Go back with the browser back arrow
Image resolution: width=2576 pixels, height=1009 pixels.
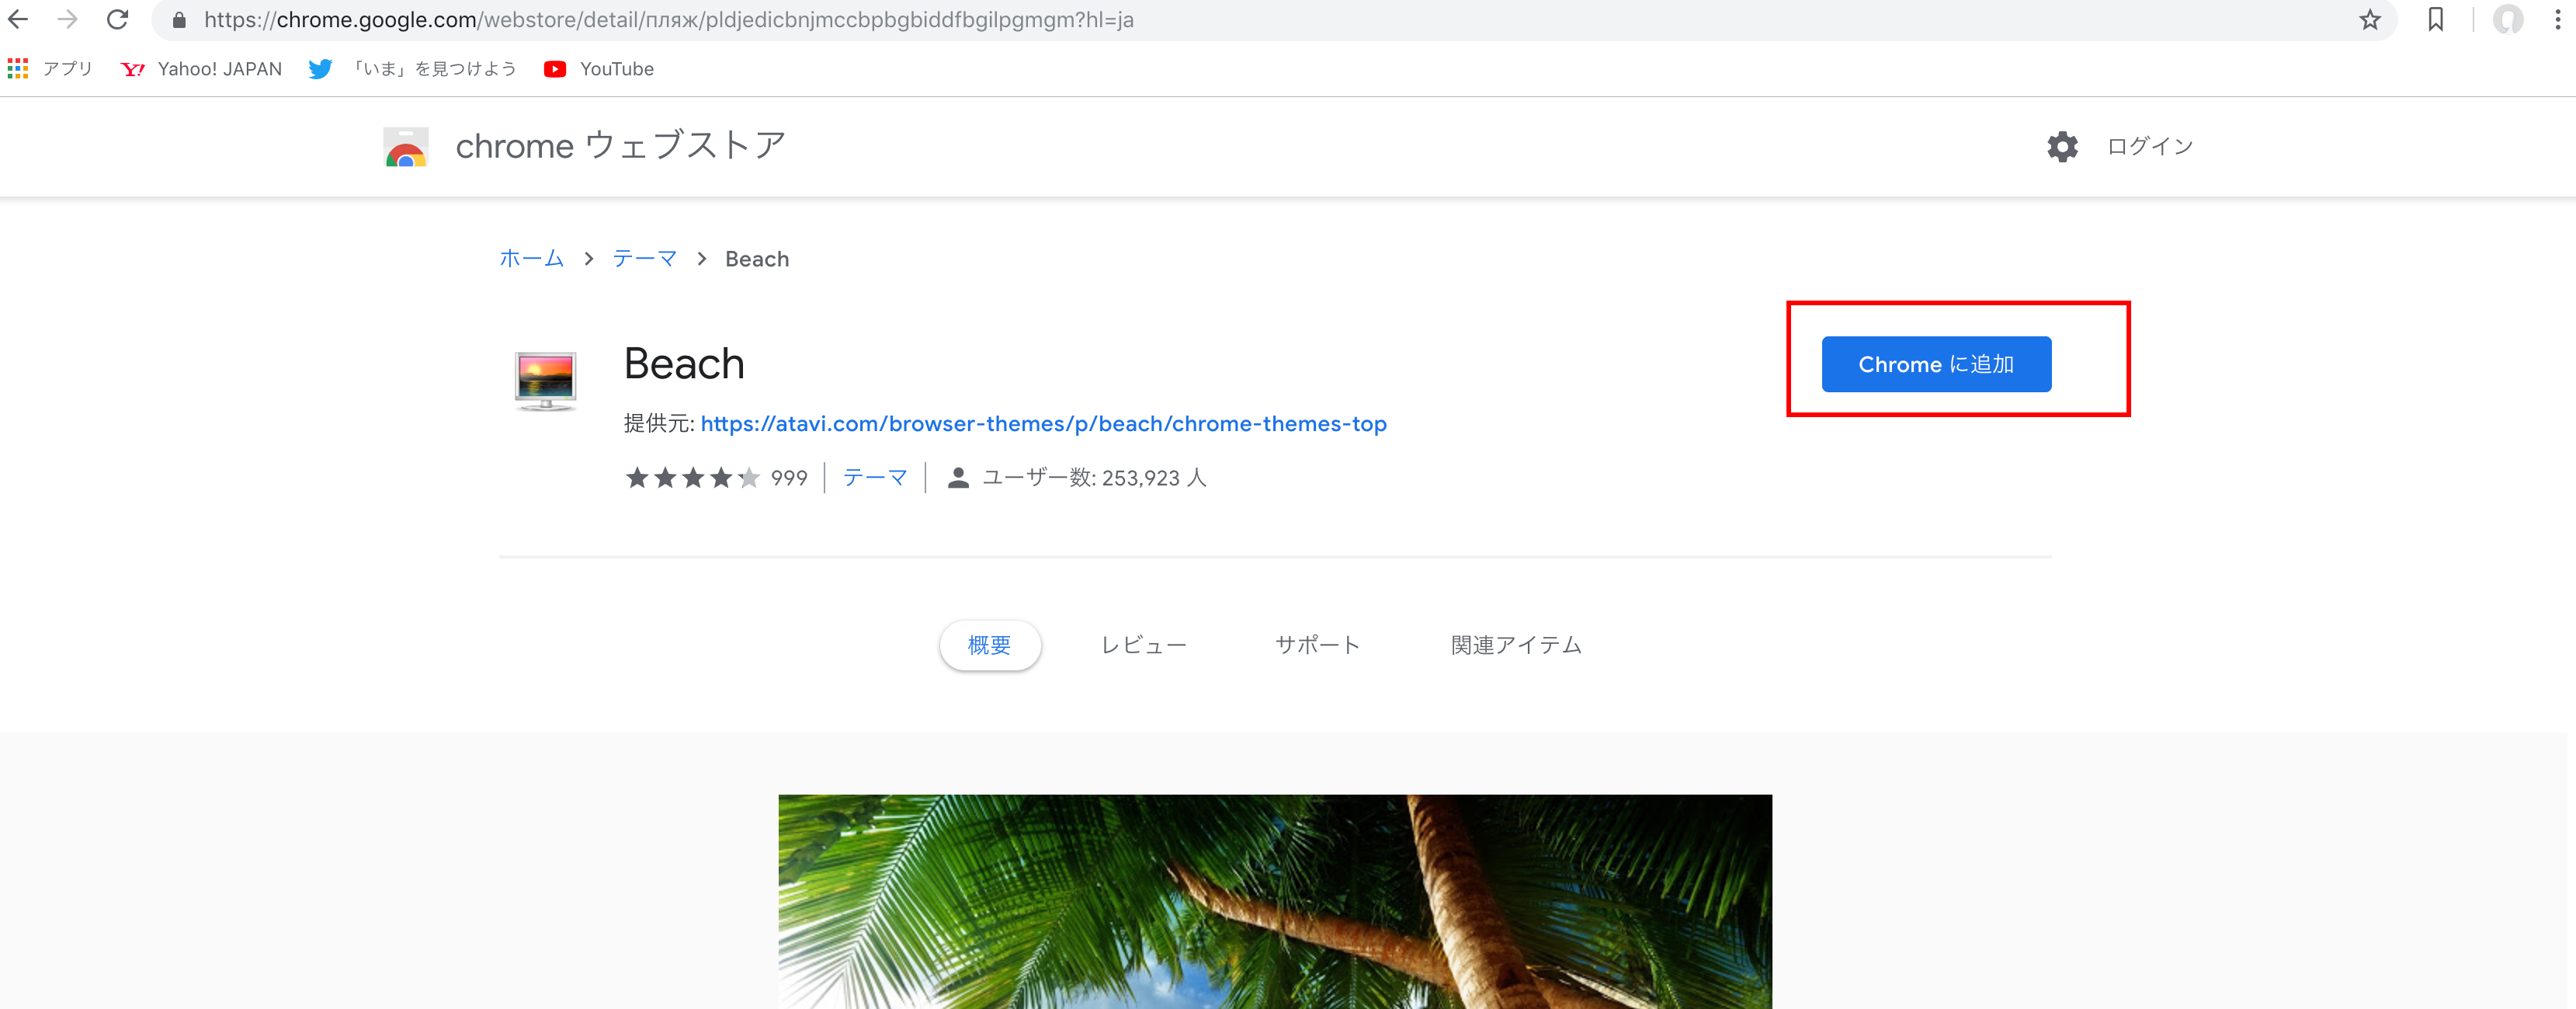tap(18, 19)
